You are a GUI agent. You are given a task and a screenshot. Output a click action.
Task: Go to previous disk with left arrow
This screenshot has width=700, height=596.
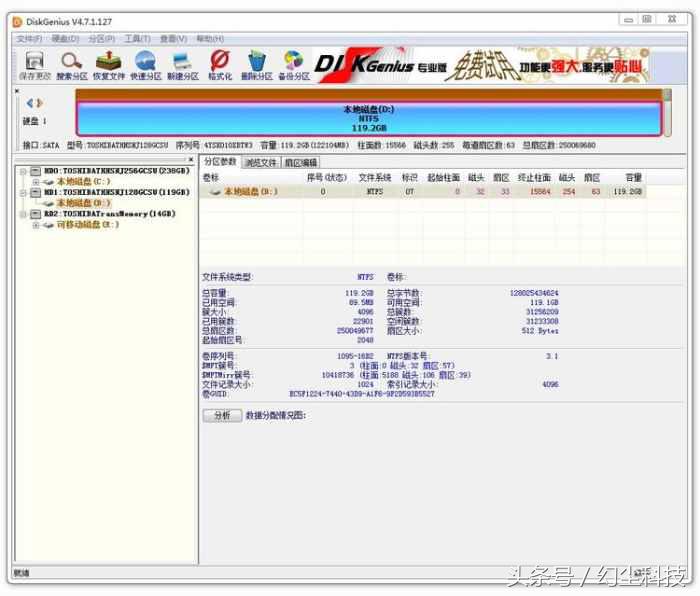(x=30, y=103)
